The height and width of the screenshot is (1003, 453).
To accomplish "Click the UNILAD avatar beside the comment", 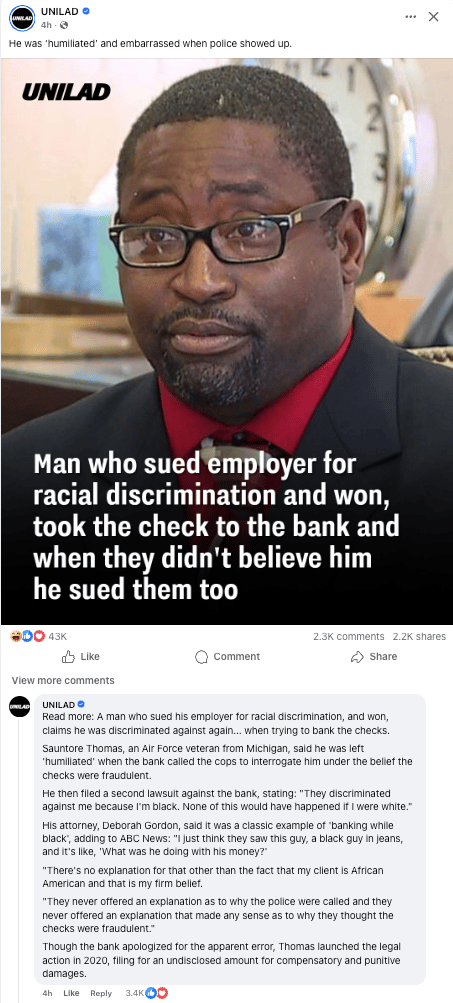I will pos(19,706).
